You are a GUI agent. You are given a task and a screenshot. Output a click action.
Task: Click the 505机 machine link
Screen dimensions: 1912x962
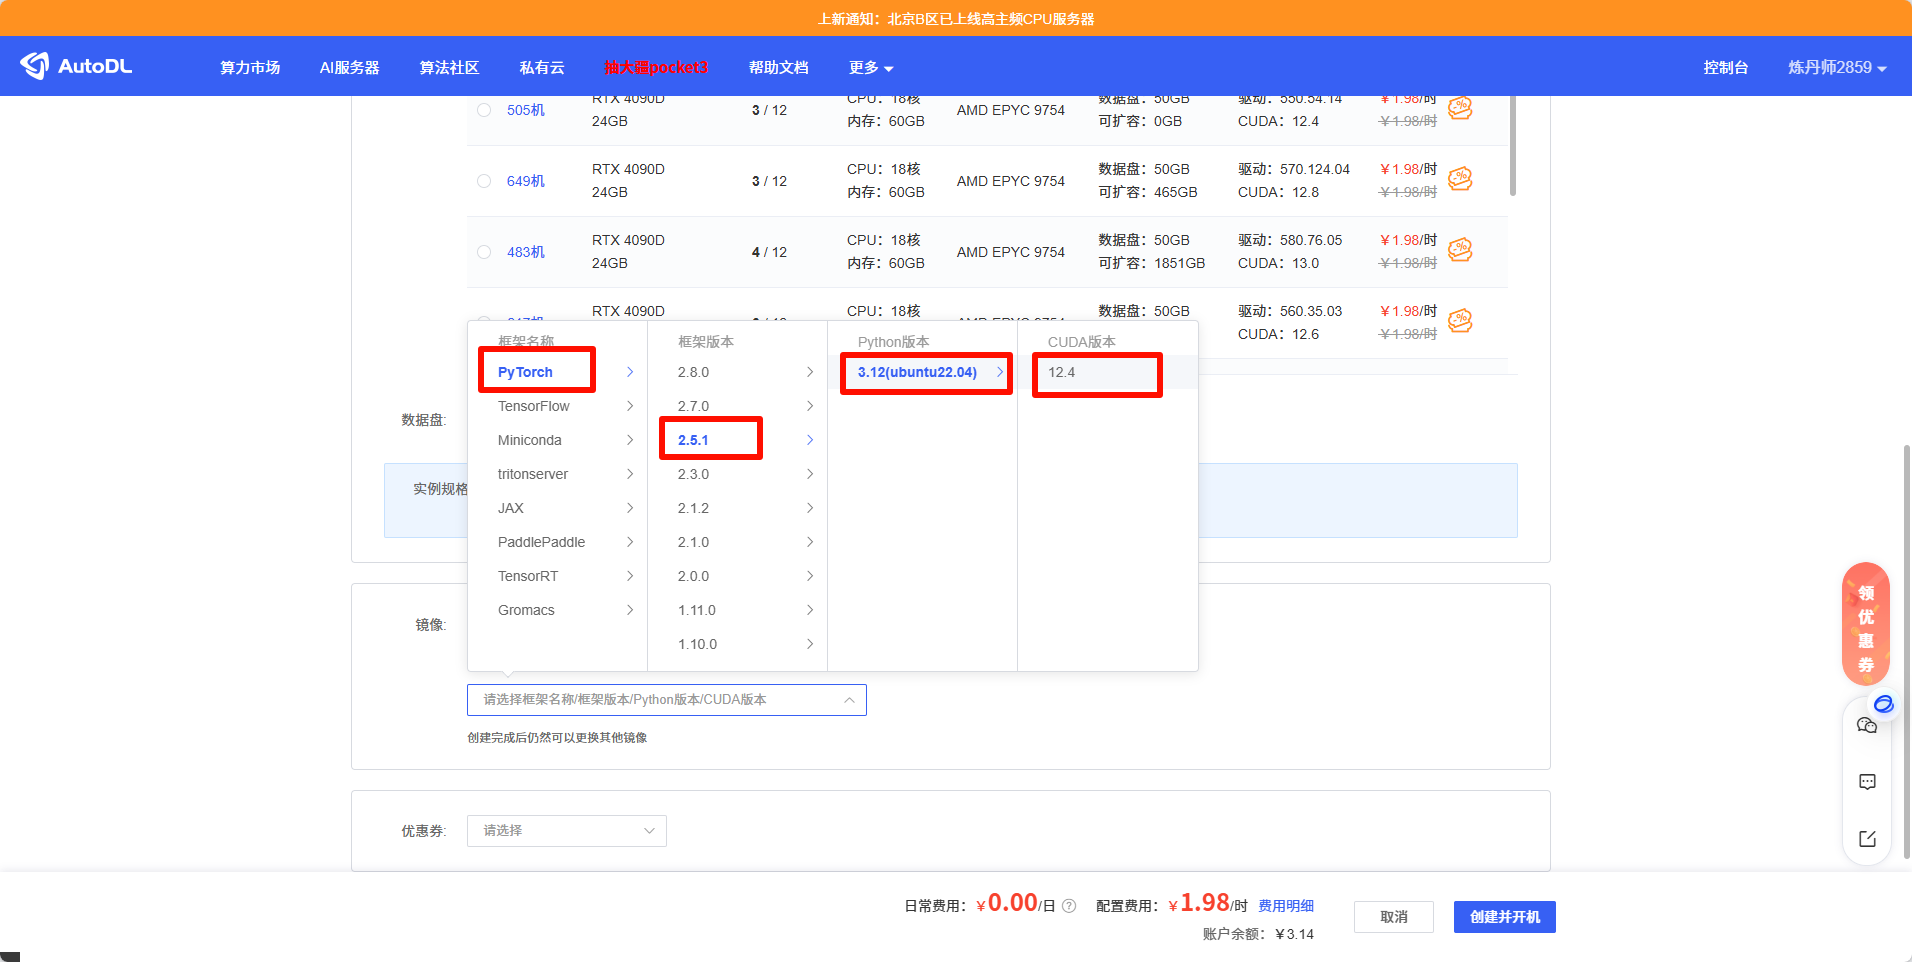[x=526, y=110]
